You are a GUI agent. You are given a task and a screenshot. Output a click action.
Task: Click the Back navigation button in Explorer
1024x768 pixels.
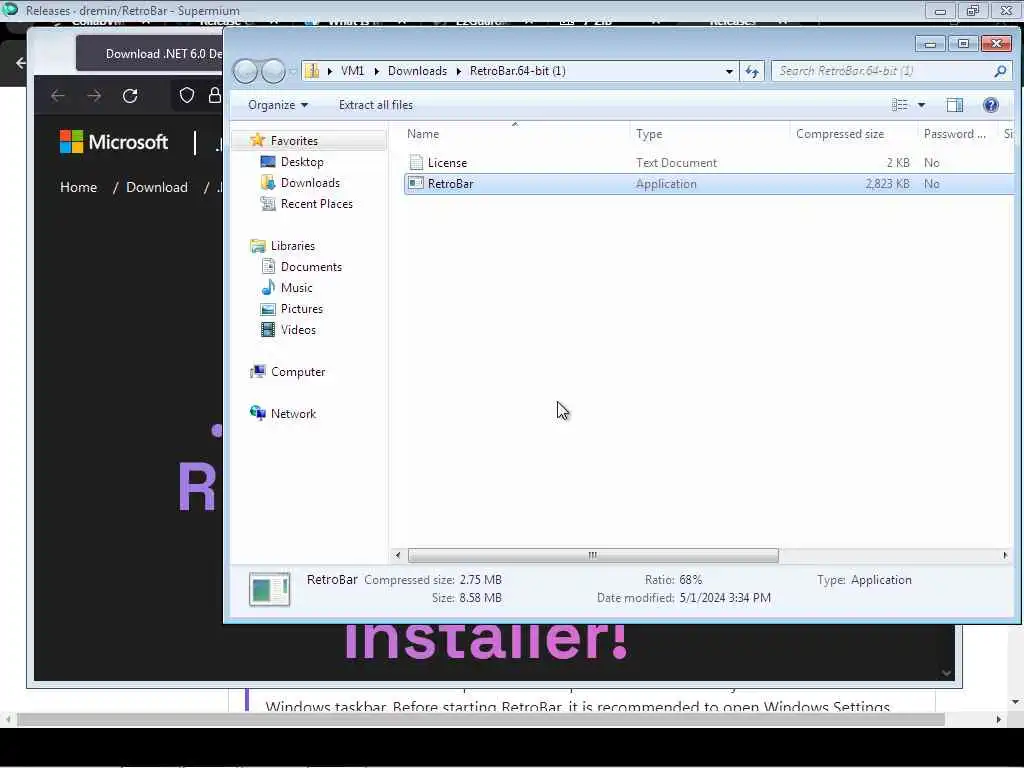point(246,71)
